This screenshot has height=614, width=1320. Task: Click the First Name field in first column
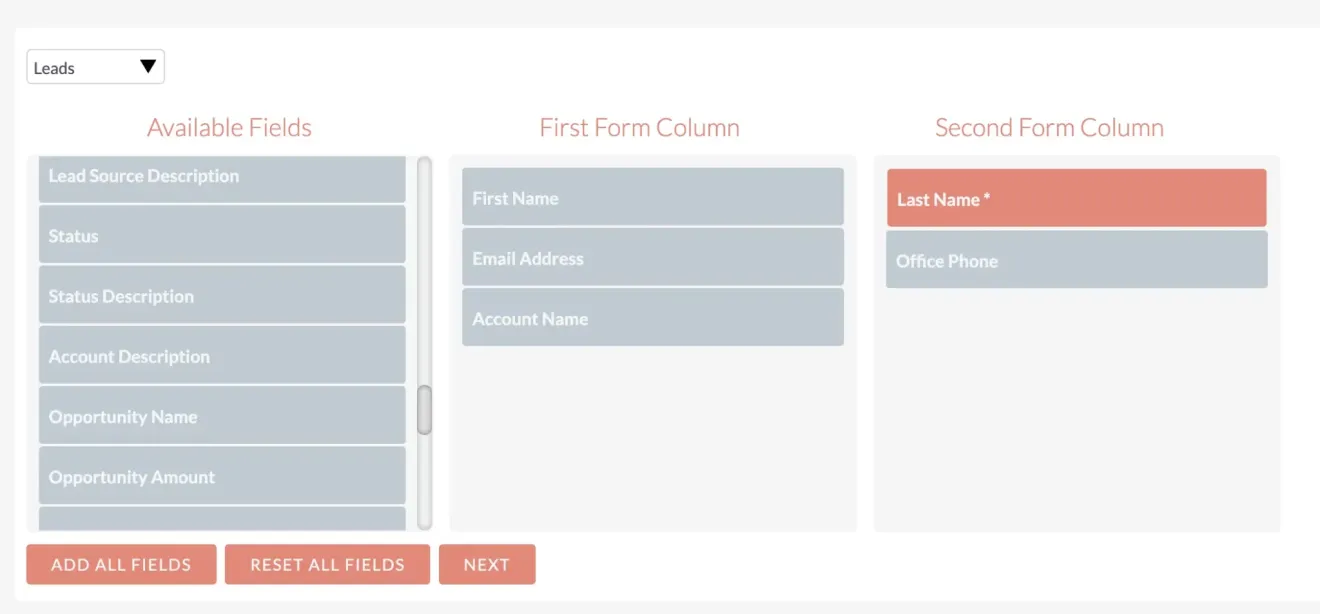(653, 197)
